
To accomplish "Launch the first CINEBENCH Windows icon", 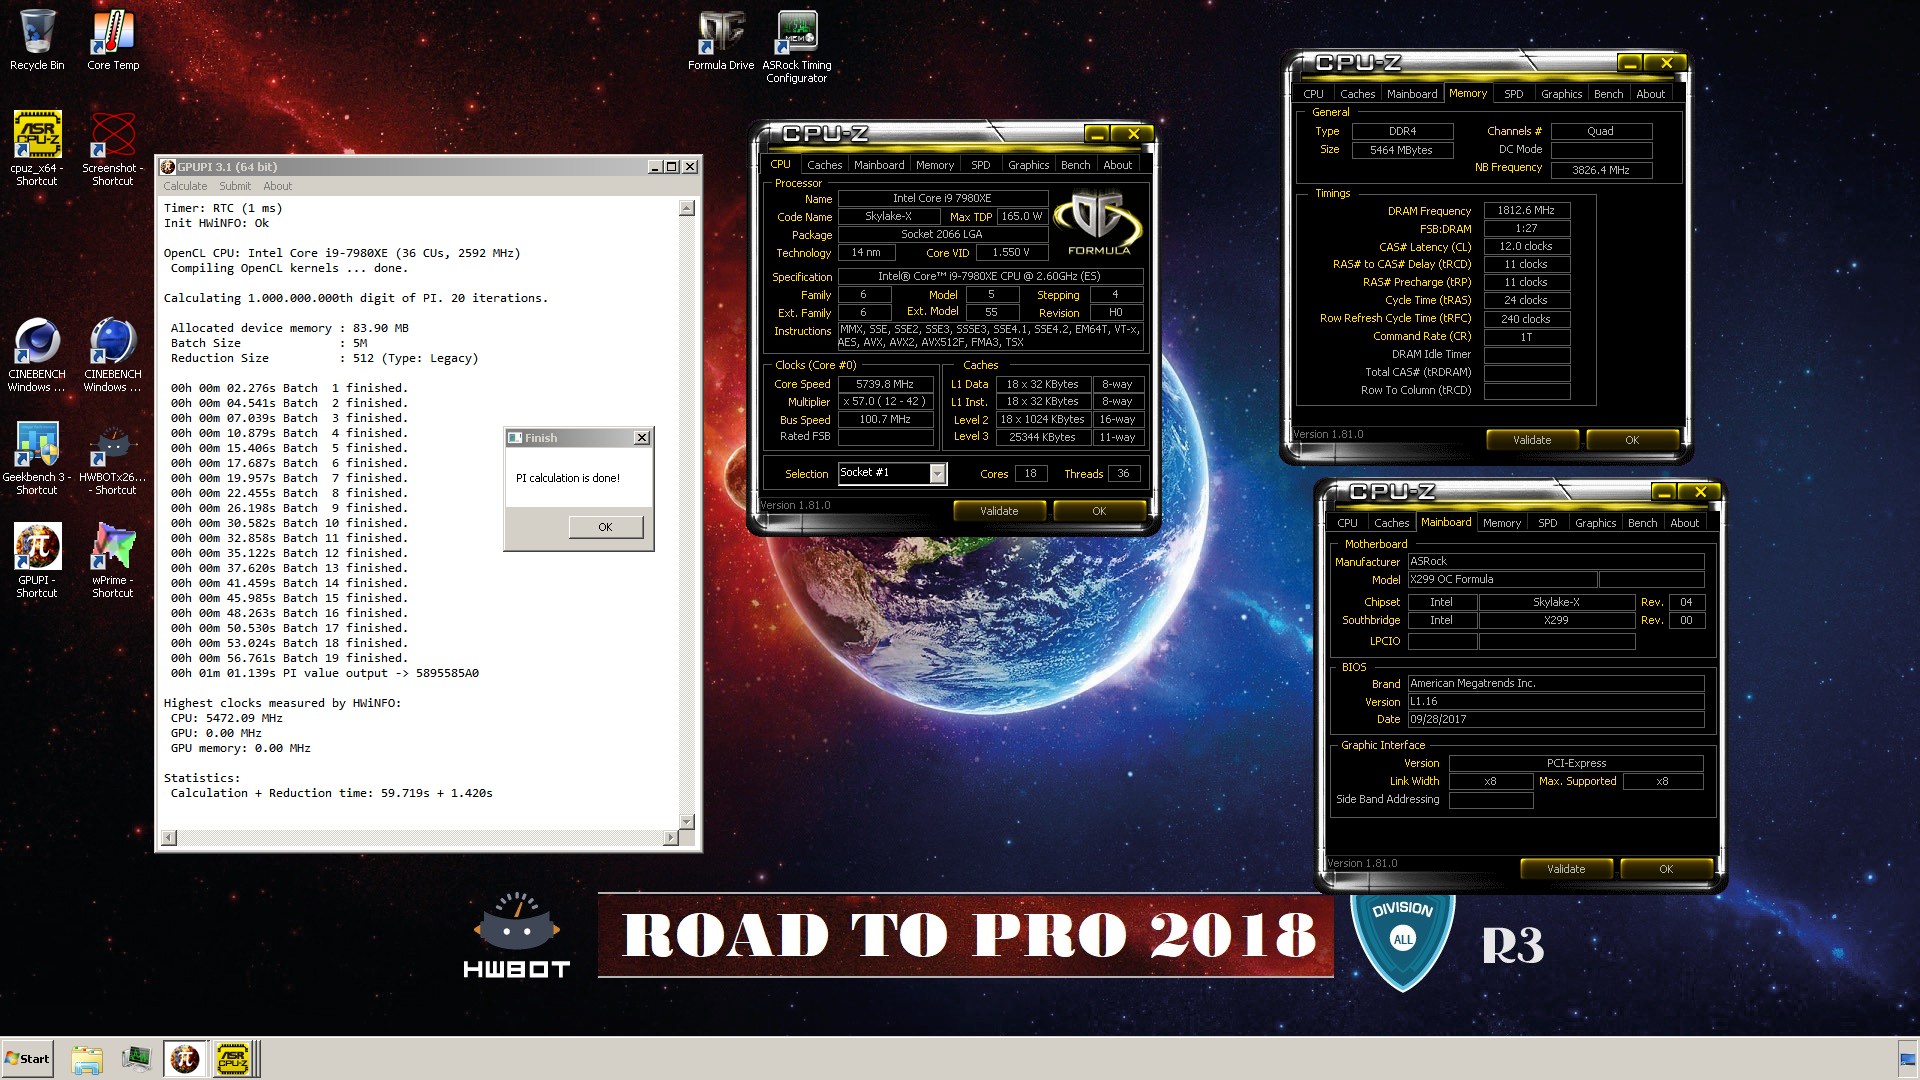I will (x=37, y=355).
